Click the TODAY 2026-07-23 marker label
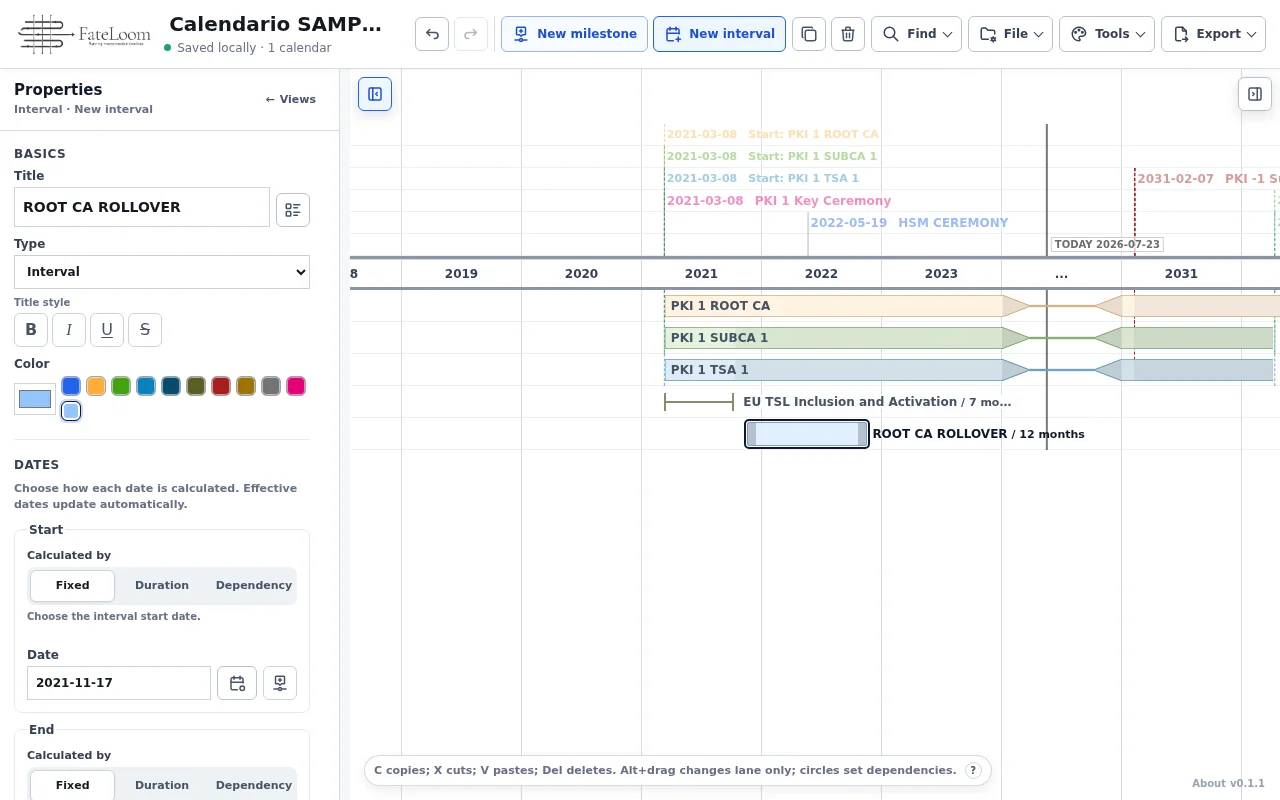 [1107, 244]
